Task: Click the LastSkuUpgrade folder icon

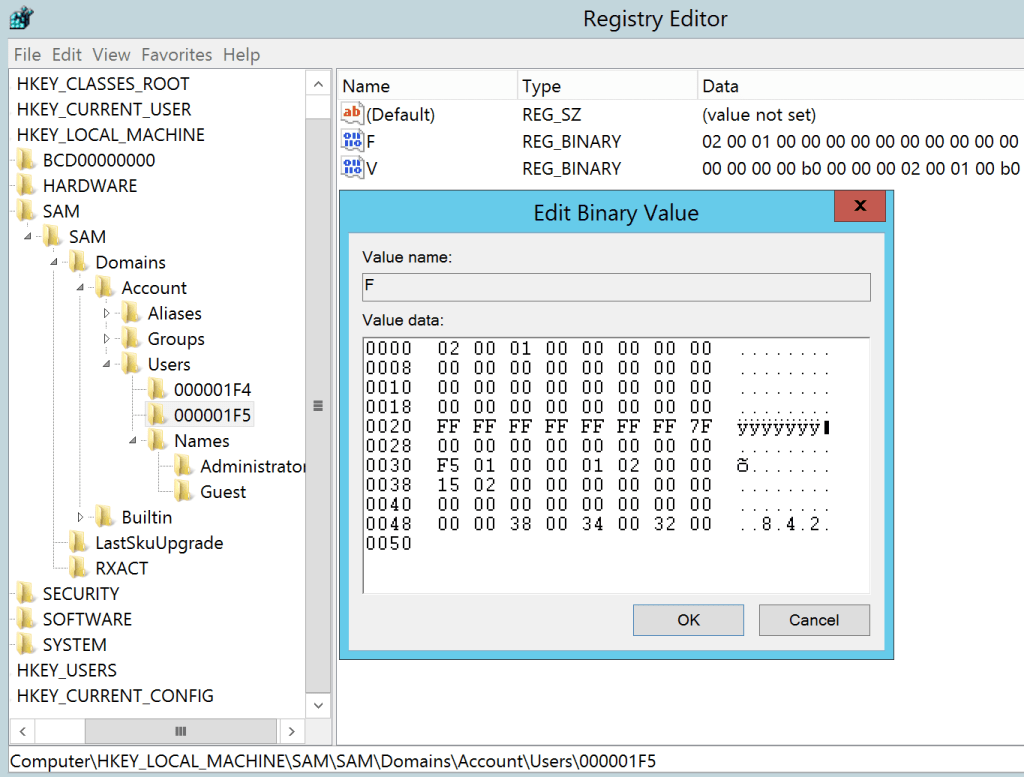Action: (x=79, y=543)
